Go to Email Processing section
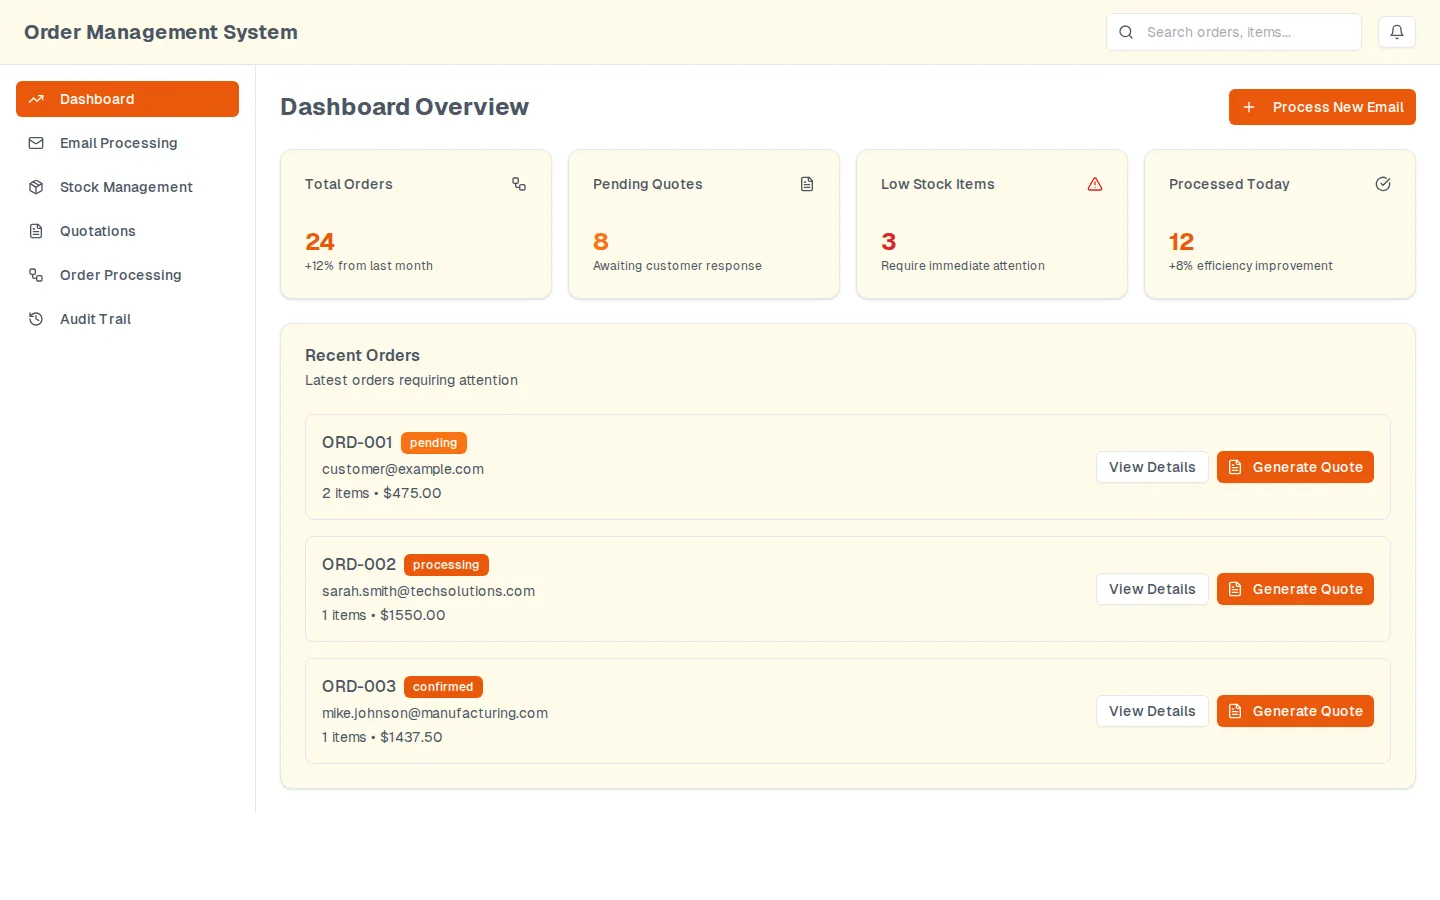Screen dimensions: 1440x900 click(127, 143)
